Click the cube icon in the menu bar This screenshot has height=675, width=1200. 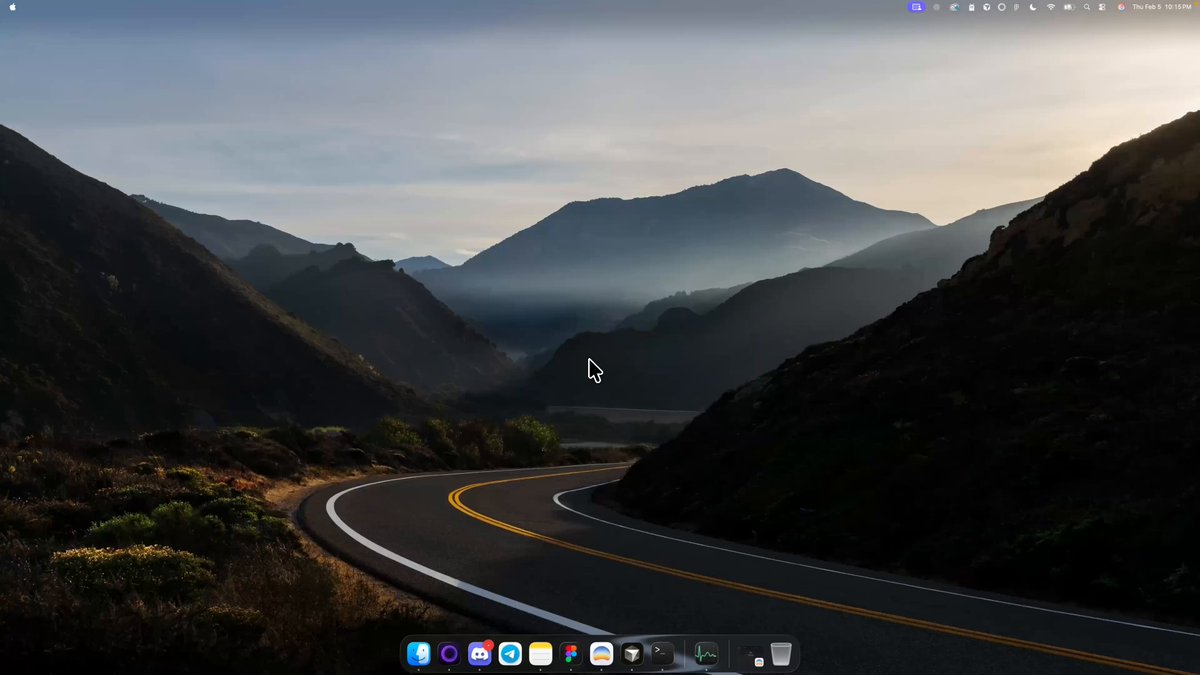(987, 7)
